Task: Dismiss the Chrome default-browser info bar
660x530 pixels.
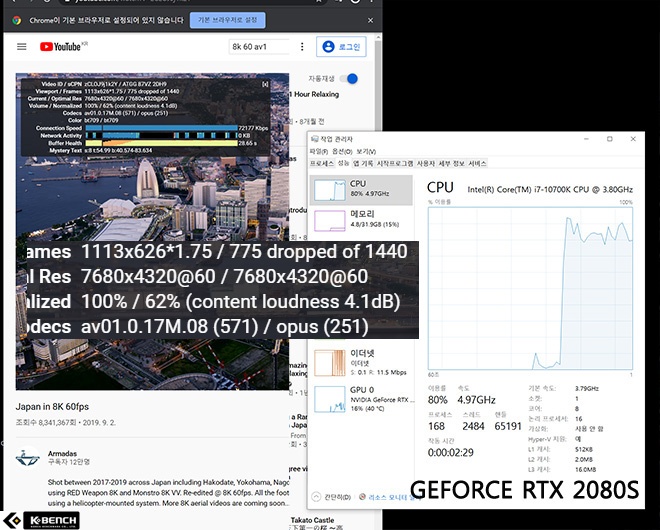Action: pyautogui.click(x=370, y=20)
